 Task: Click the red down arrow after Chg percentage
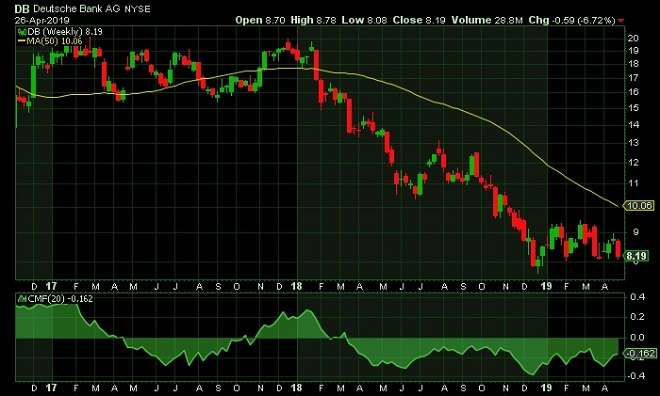(621, 20)
